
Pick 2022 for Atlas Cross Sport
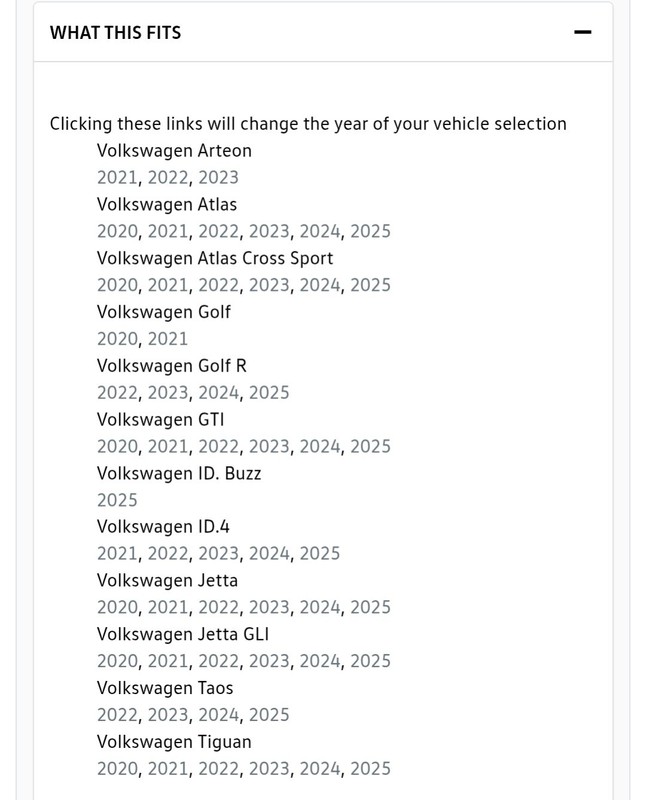click(218, 285)
